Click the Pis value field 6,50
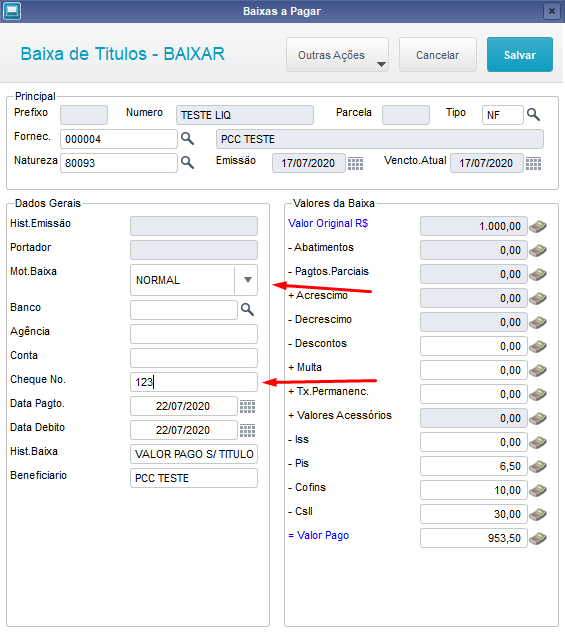 [x=474, y=466]
